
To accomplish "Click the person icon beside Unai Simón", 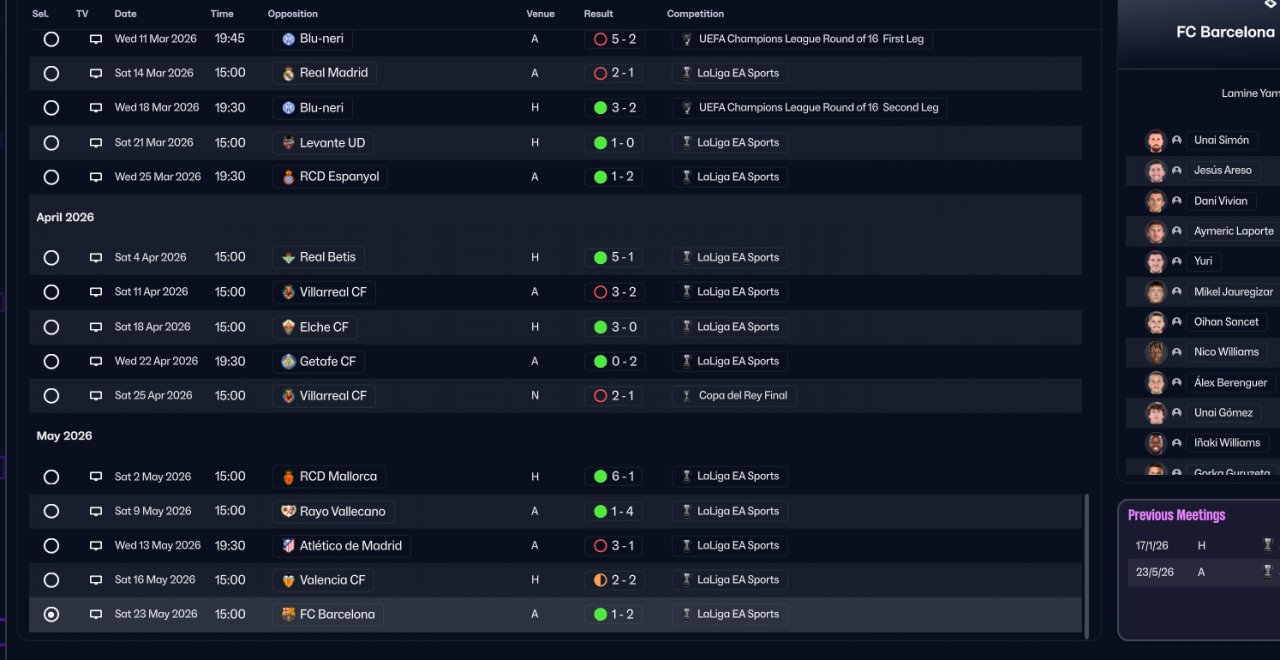I will (x=1177, y=141).
